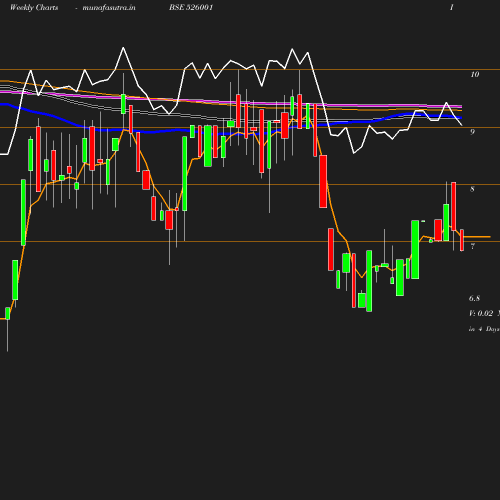Viewport: 500px width, 500px height.
Task: Click the price axis label 10
Action: tap(475, 74)
